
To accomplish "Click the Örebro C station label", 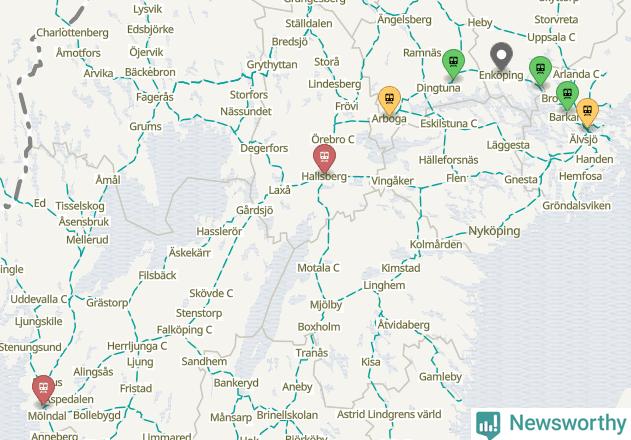I will [x=333, y=139].
